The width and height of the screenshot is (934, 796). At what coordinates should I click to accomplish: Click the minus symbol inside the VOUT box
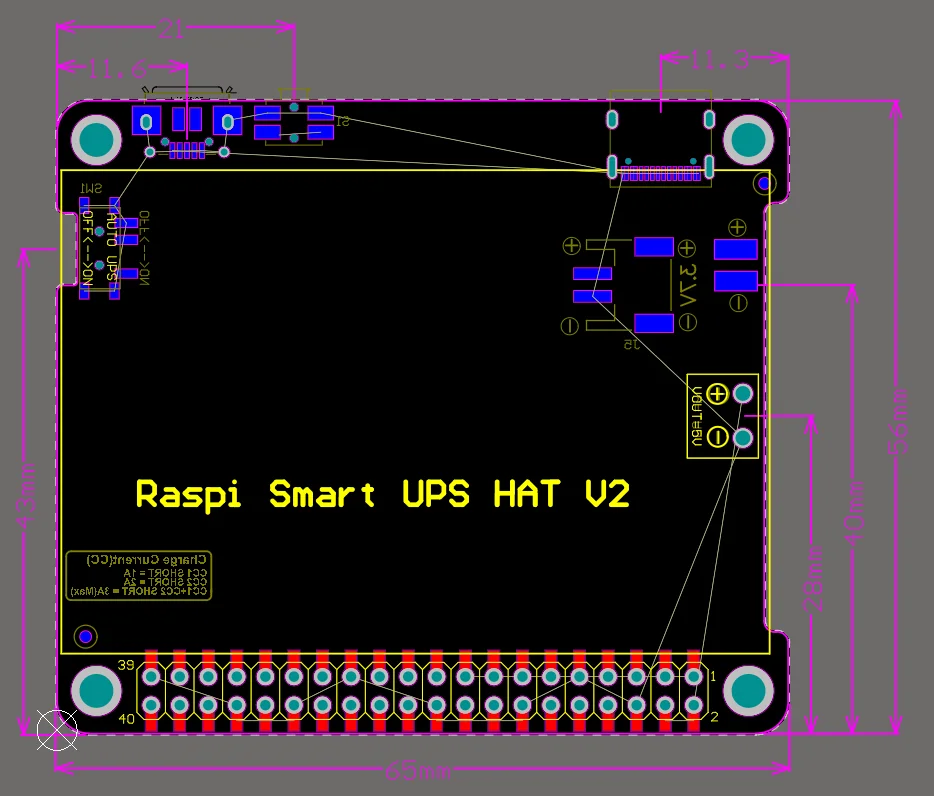(717, 437)
